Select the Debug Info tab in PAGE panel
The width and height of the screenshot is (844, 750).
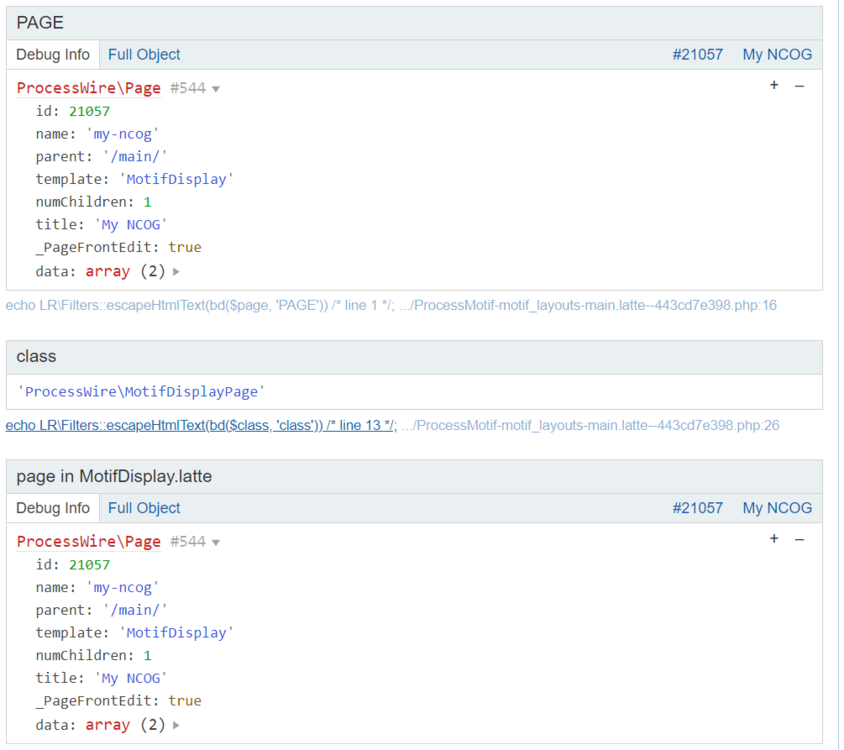click(x=52, y=54)
